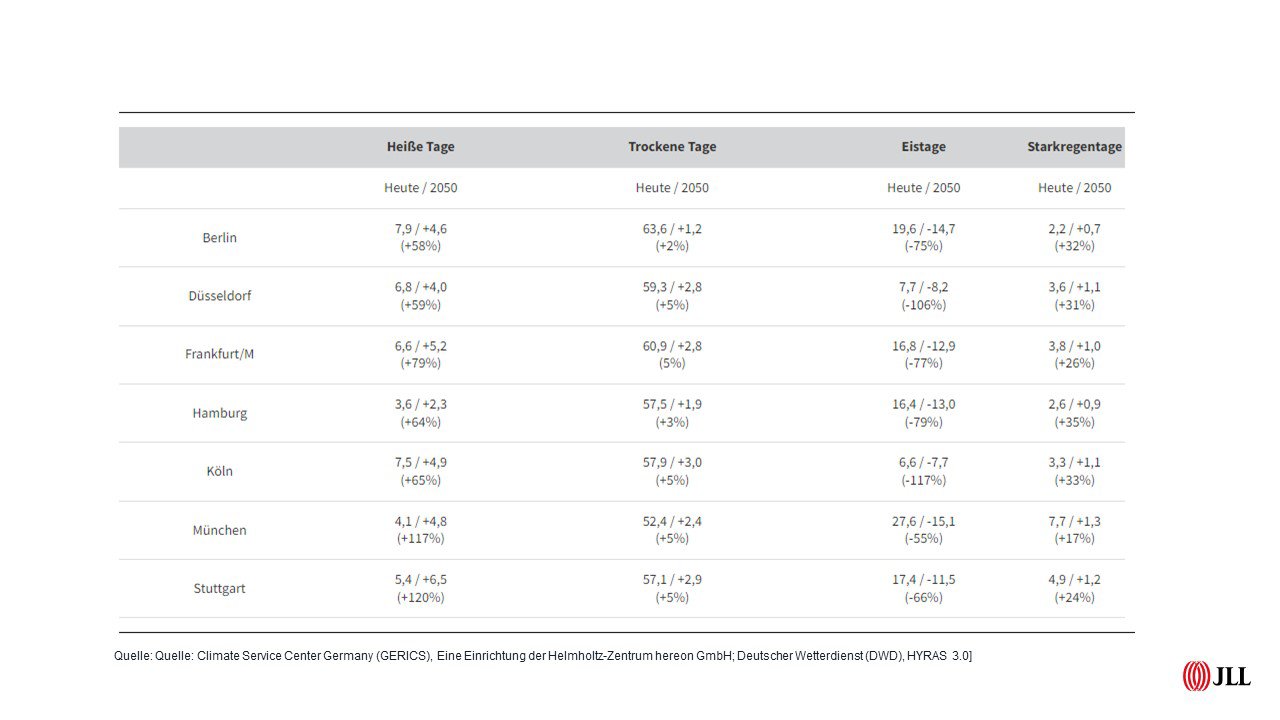Click the (-55%) percentage in München row
The image size is (1280, 720).
(x=923, y=539)
